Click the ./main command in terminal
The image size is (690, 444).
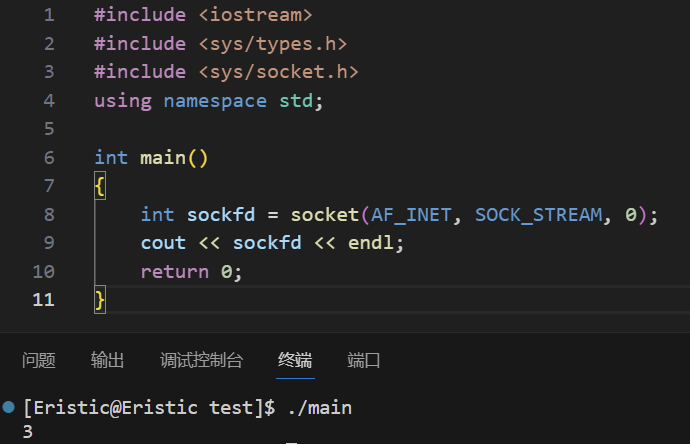[320, 407]
